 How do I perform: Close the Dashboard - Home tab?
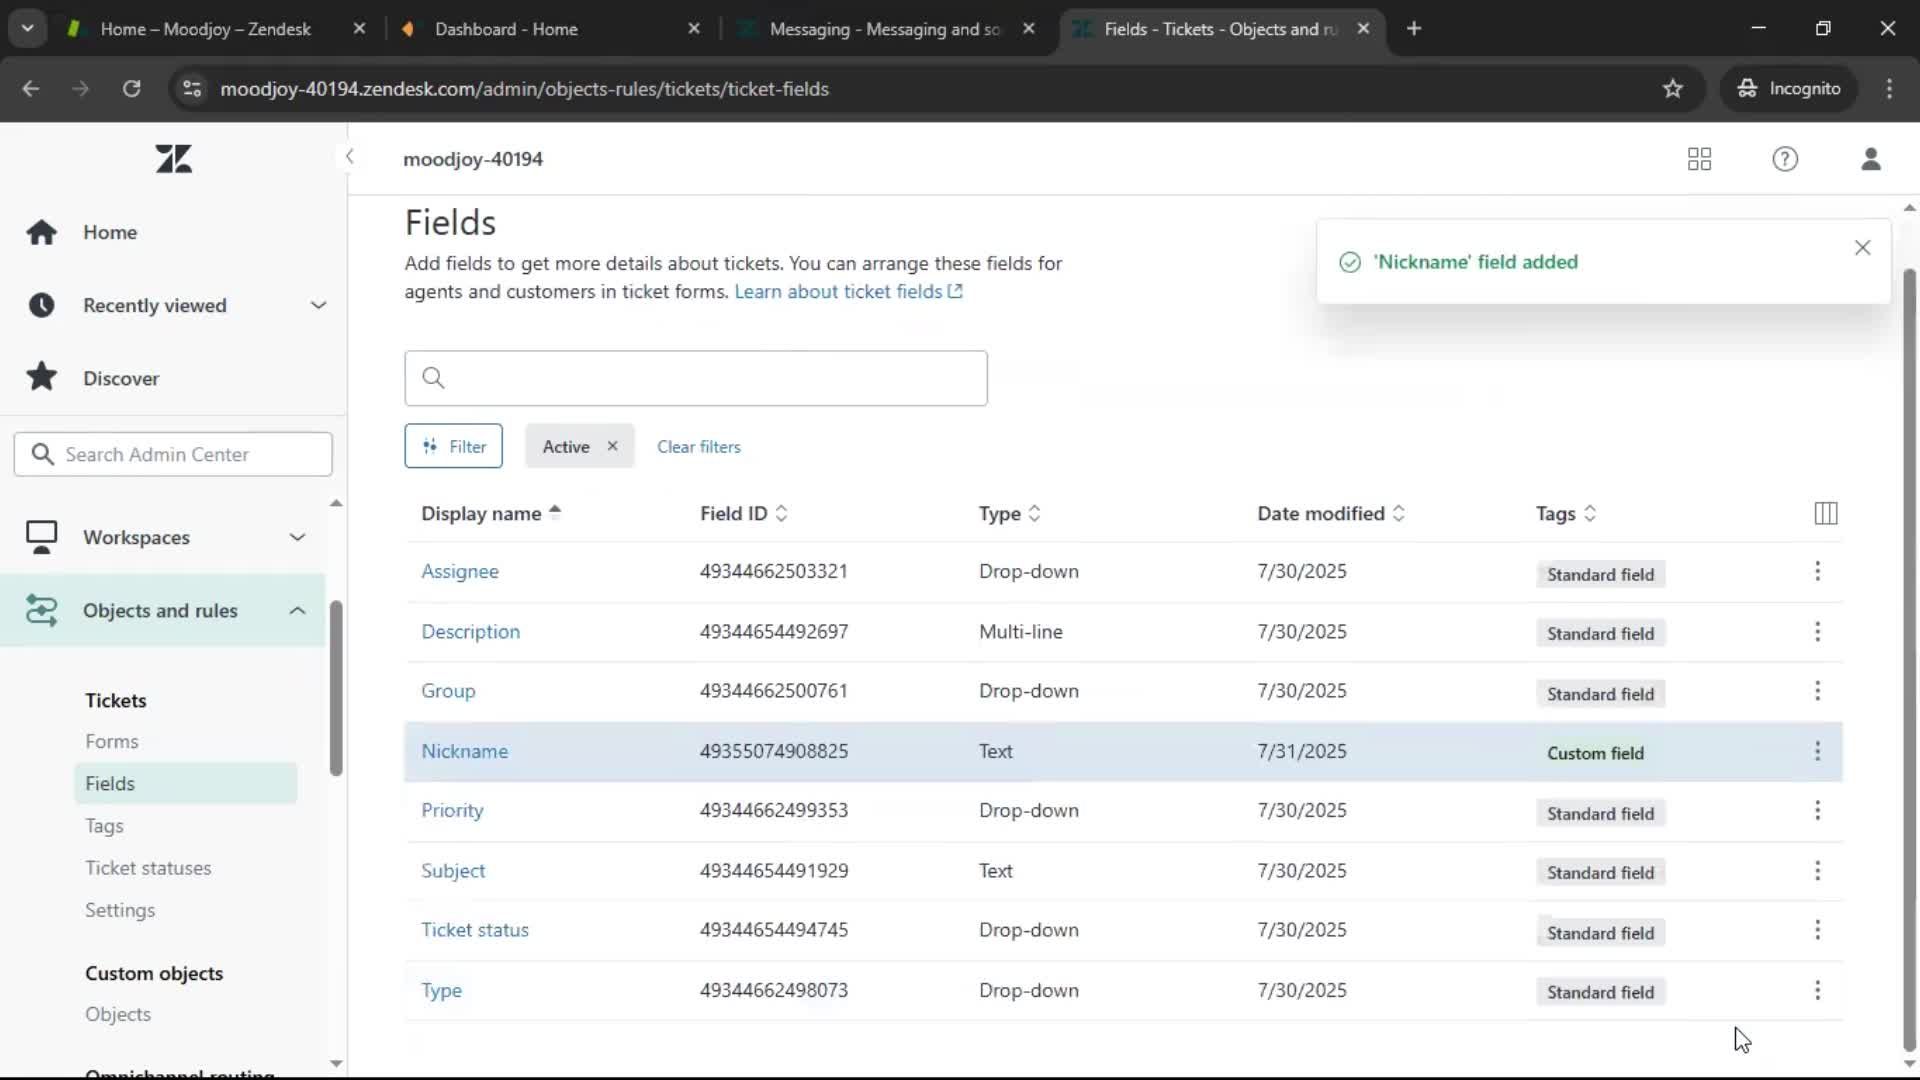[694, 29]
